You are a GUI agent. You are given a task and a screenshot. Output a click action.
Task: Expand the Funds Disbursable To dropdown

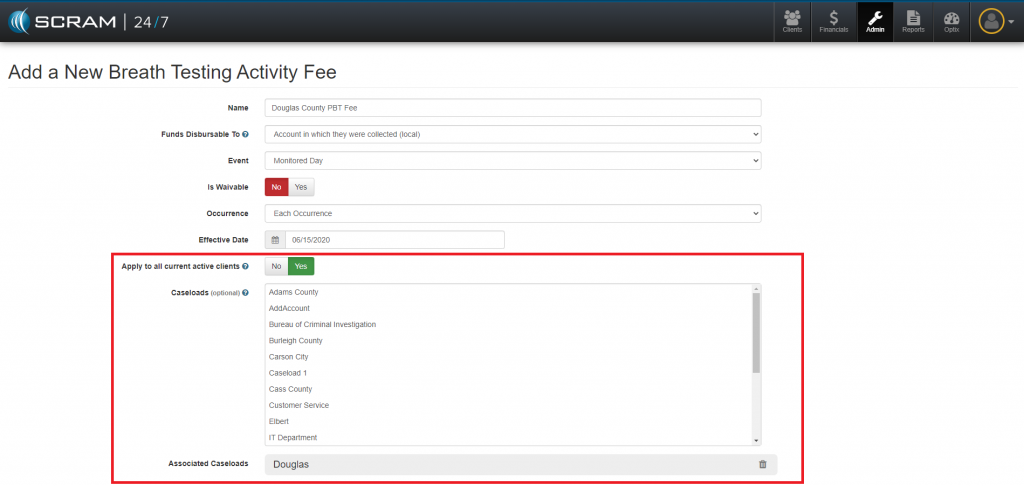[x=512, y=134]
